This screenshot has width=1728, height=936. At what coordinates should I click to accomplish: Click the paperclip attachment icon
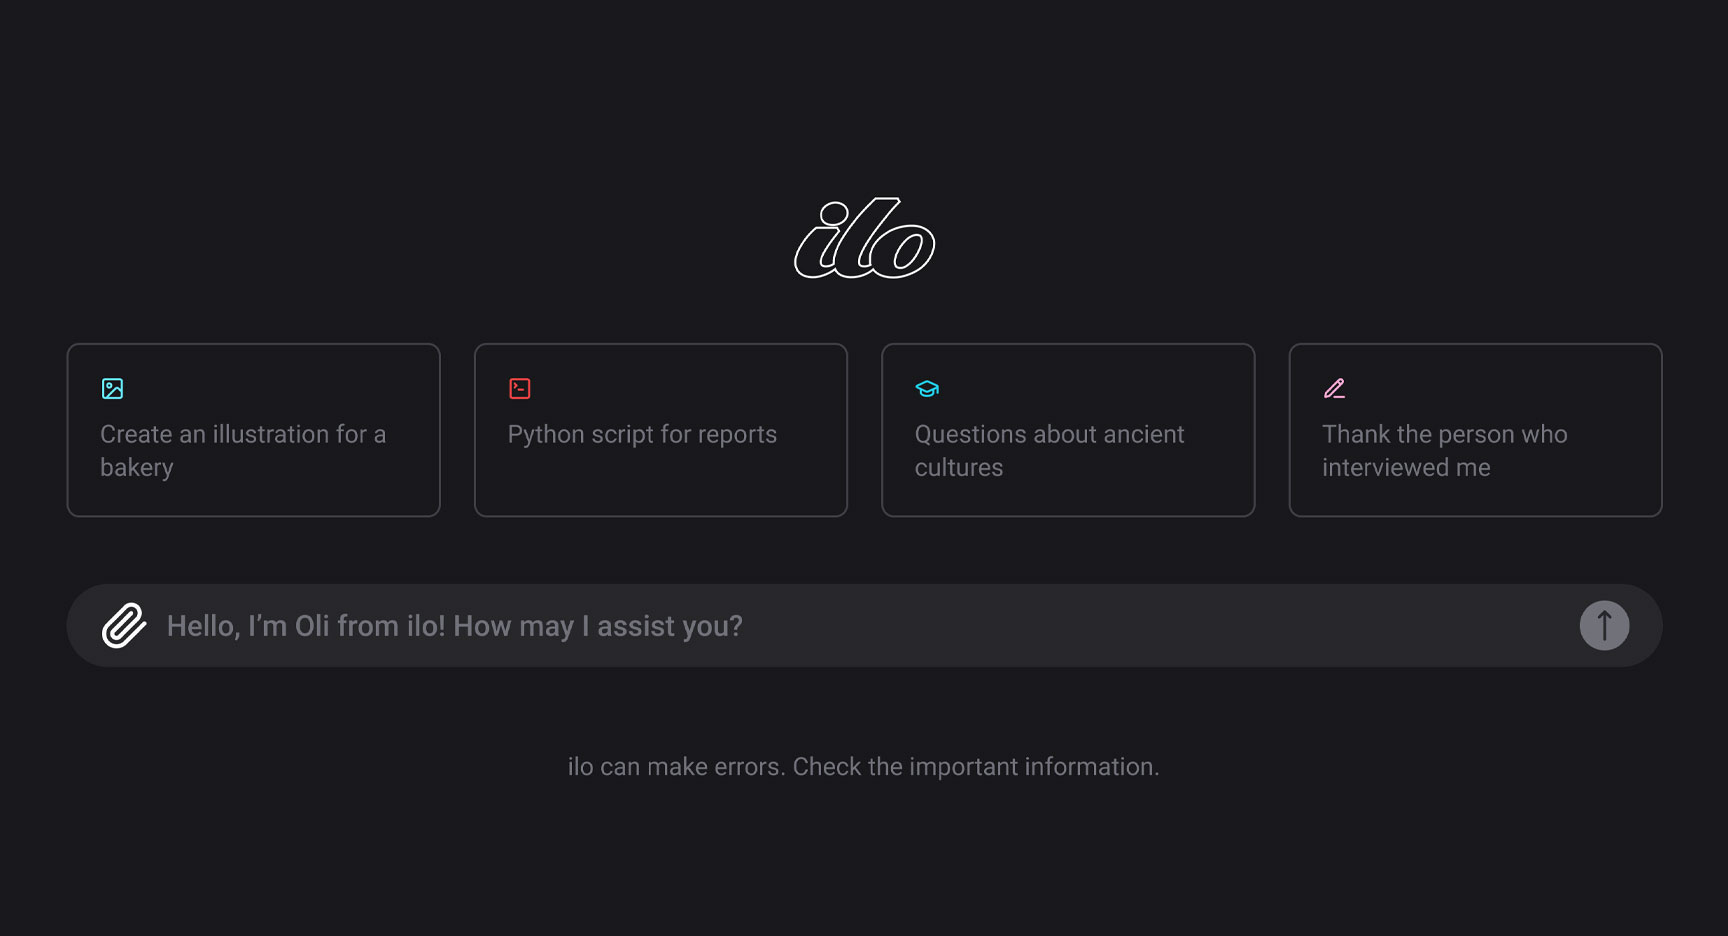[x=124, y=626]
